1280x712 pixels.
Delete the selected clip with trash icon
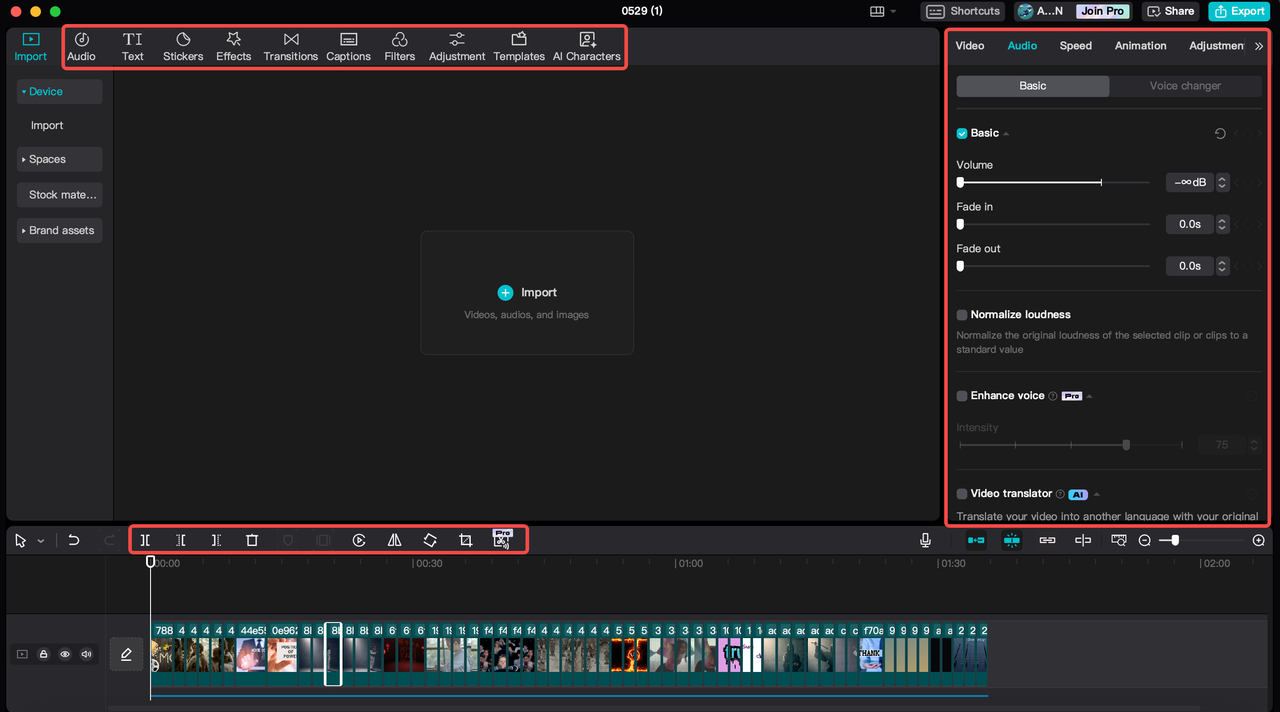252,540
